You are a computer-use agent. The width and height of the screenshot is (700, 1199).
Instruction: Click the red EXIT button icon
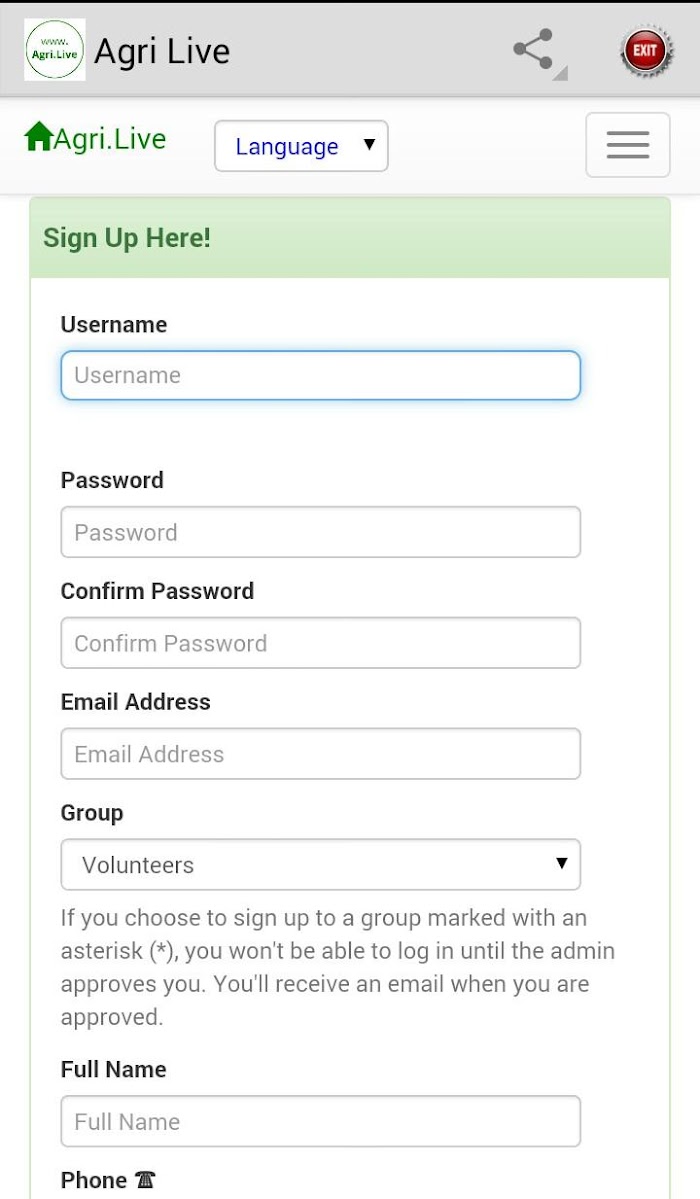(646, 50)
